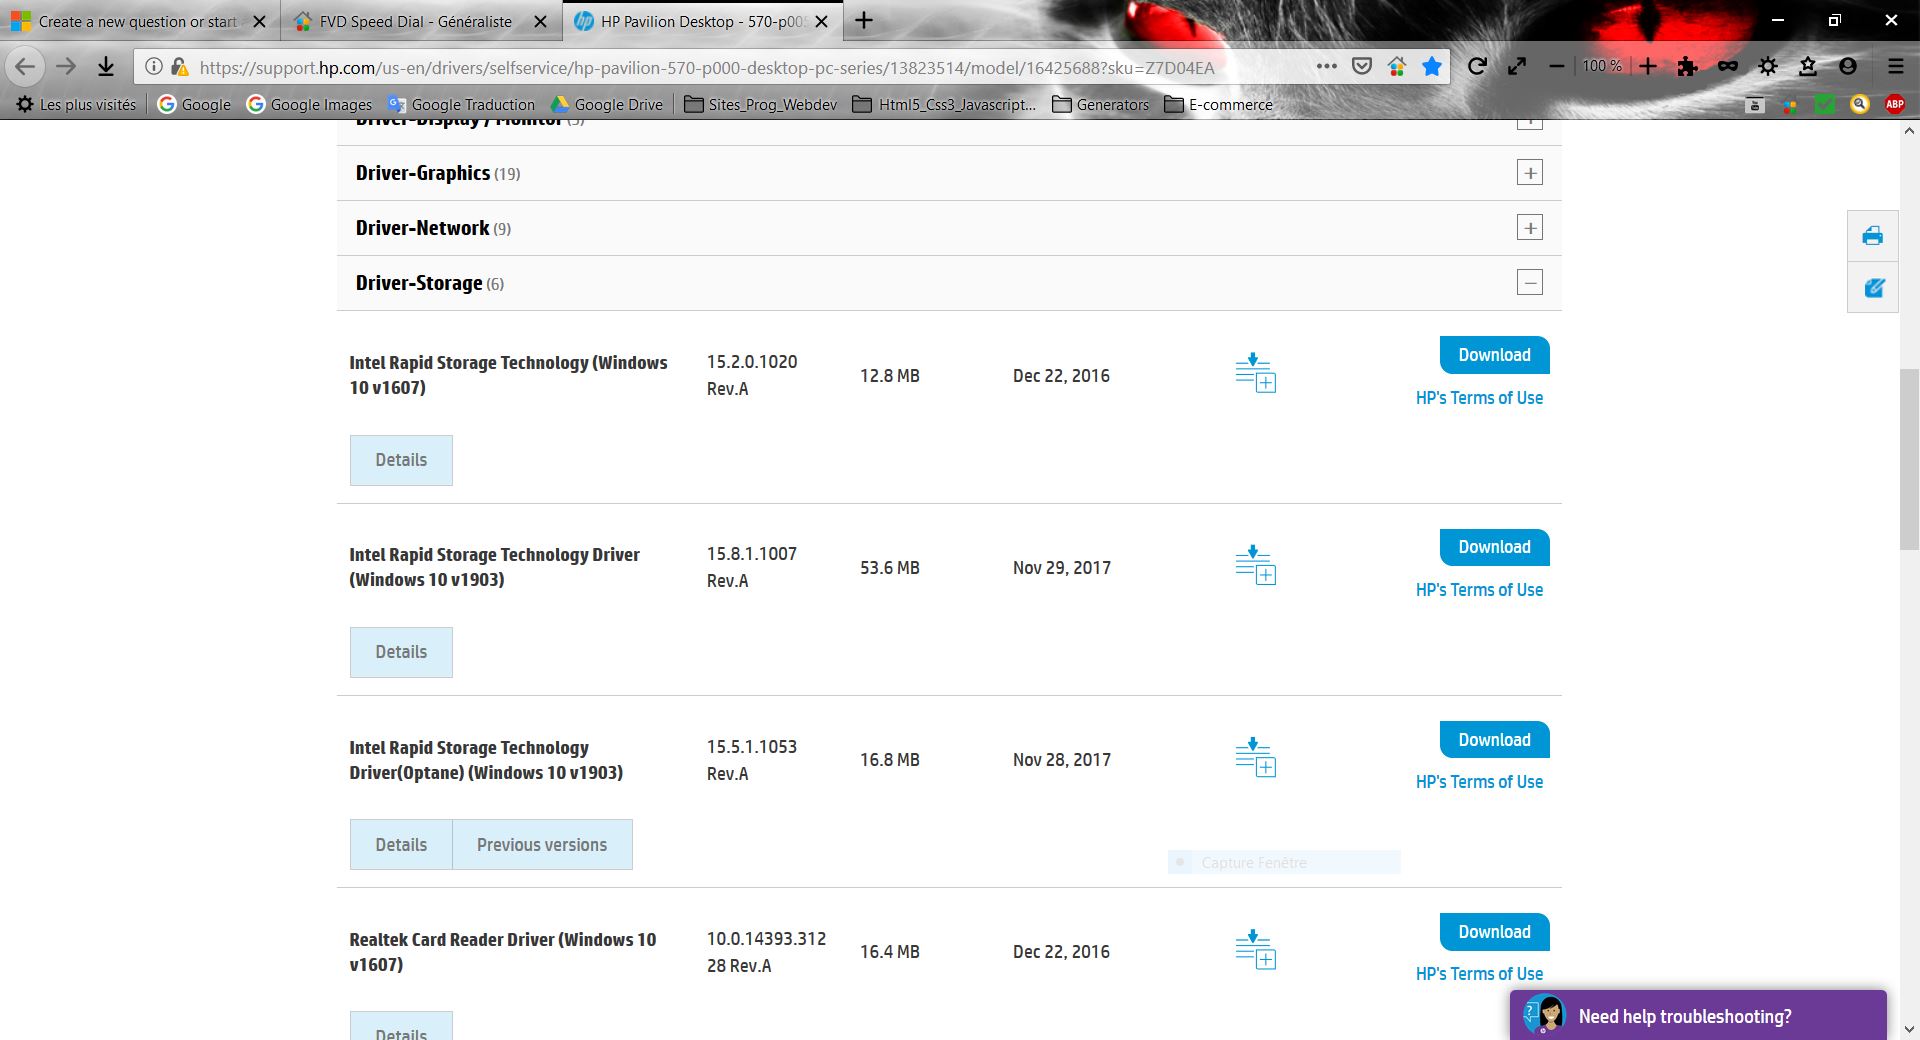This screenshot has width=1920, height=1040.
Task: Click the YouTube extension icon
Action: [x=1754, y=104]
